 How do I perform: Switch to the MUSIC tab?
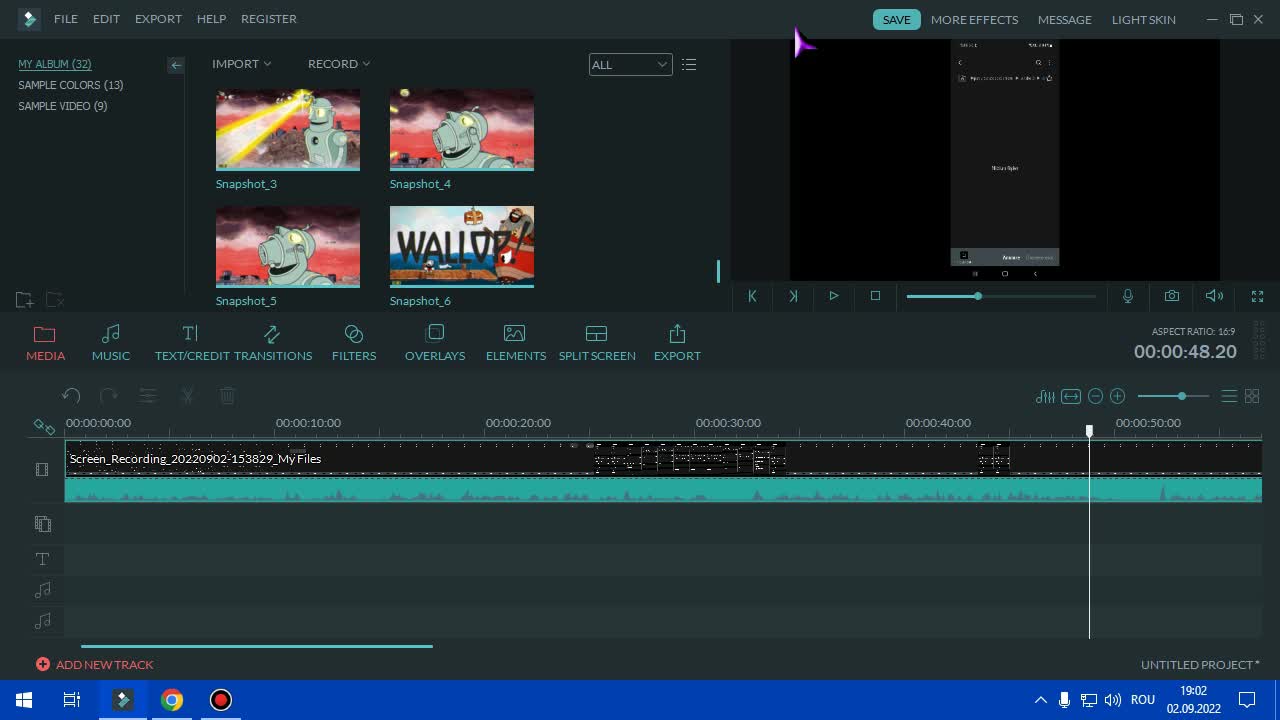coord(111,343)
